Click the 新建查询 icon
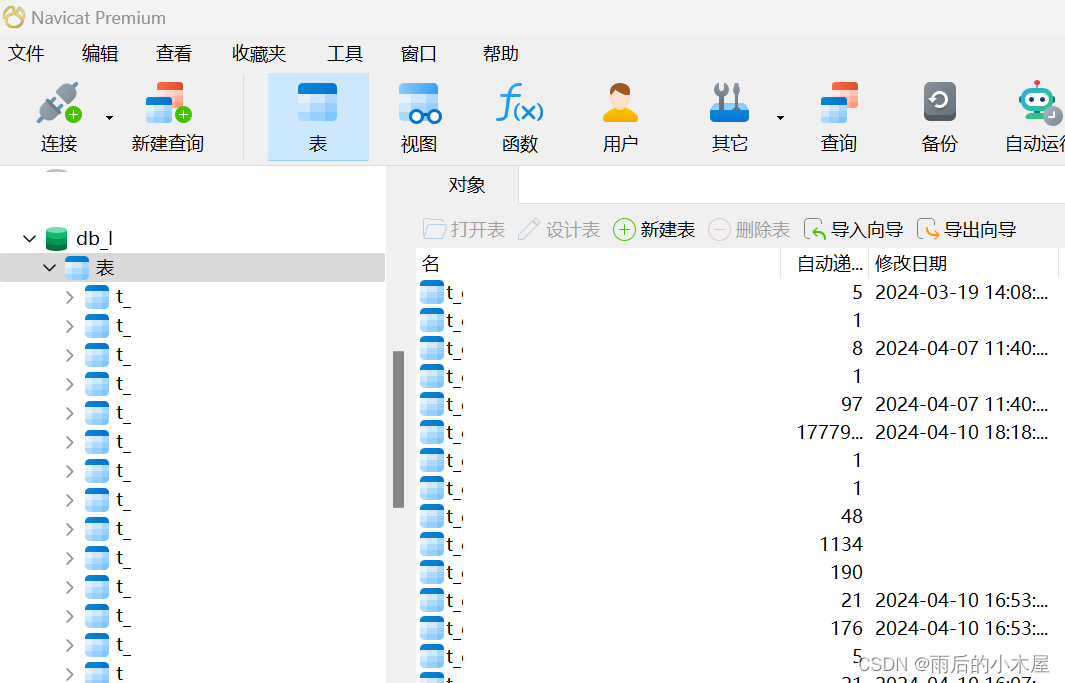This screenshot has height=683, width=1065. [x=166, y=112]
